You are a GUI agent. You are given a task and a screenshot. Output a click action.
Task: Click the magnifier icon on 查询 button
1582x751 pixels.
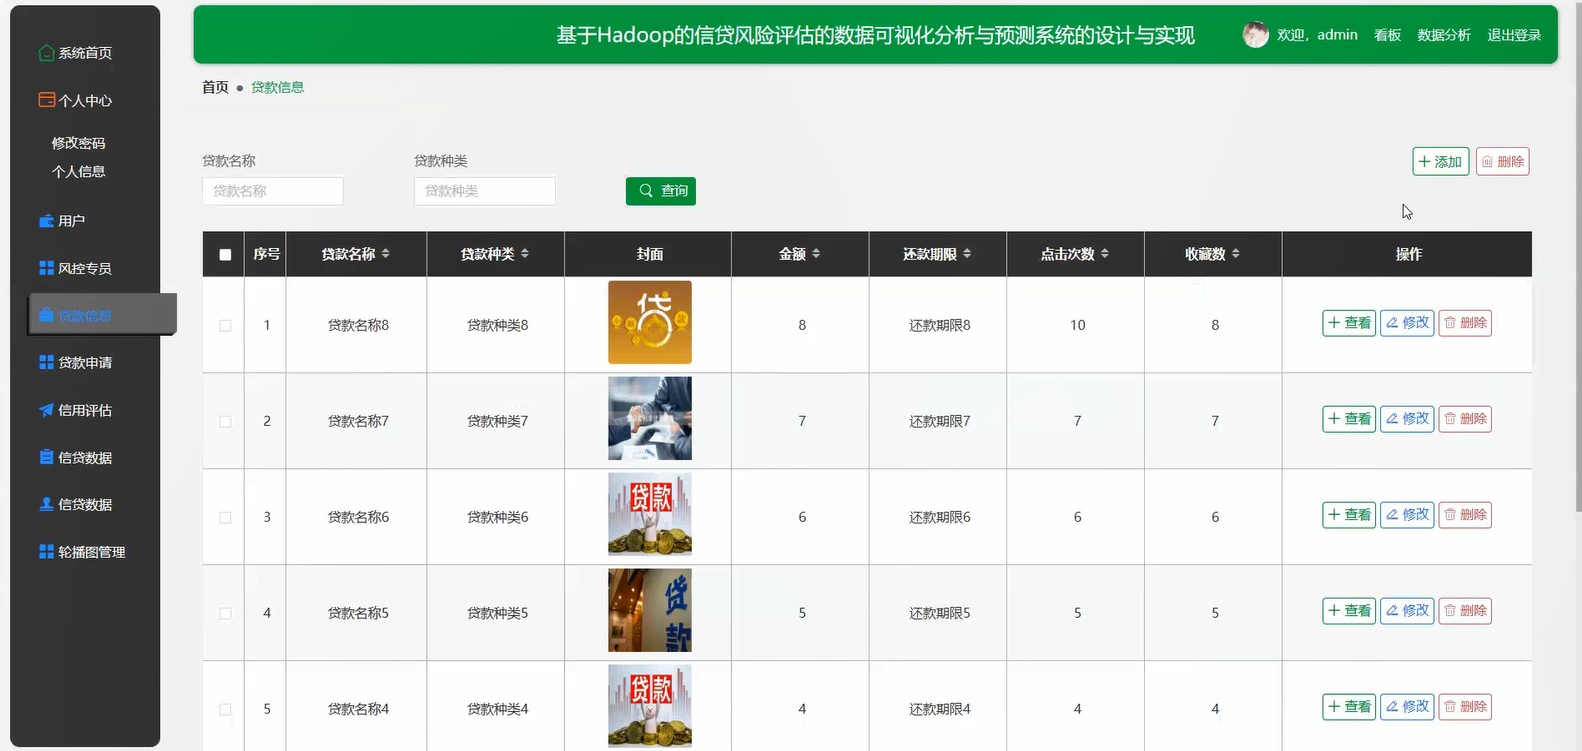click(x=646, y=191)
